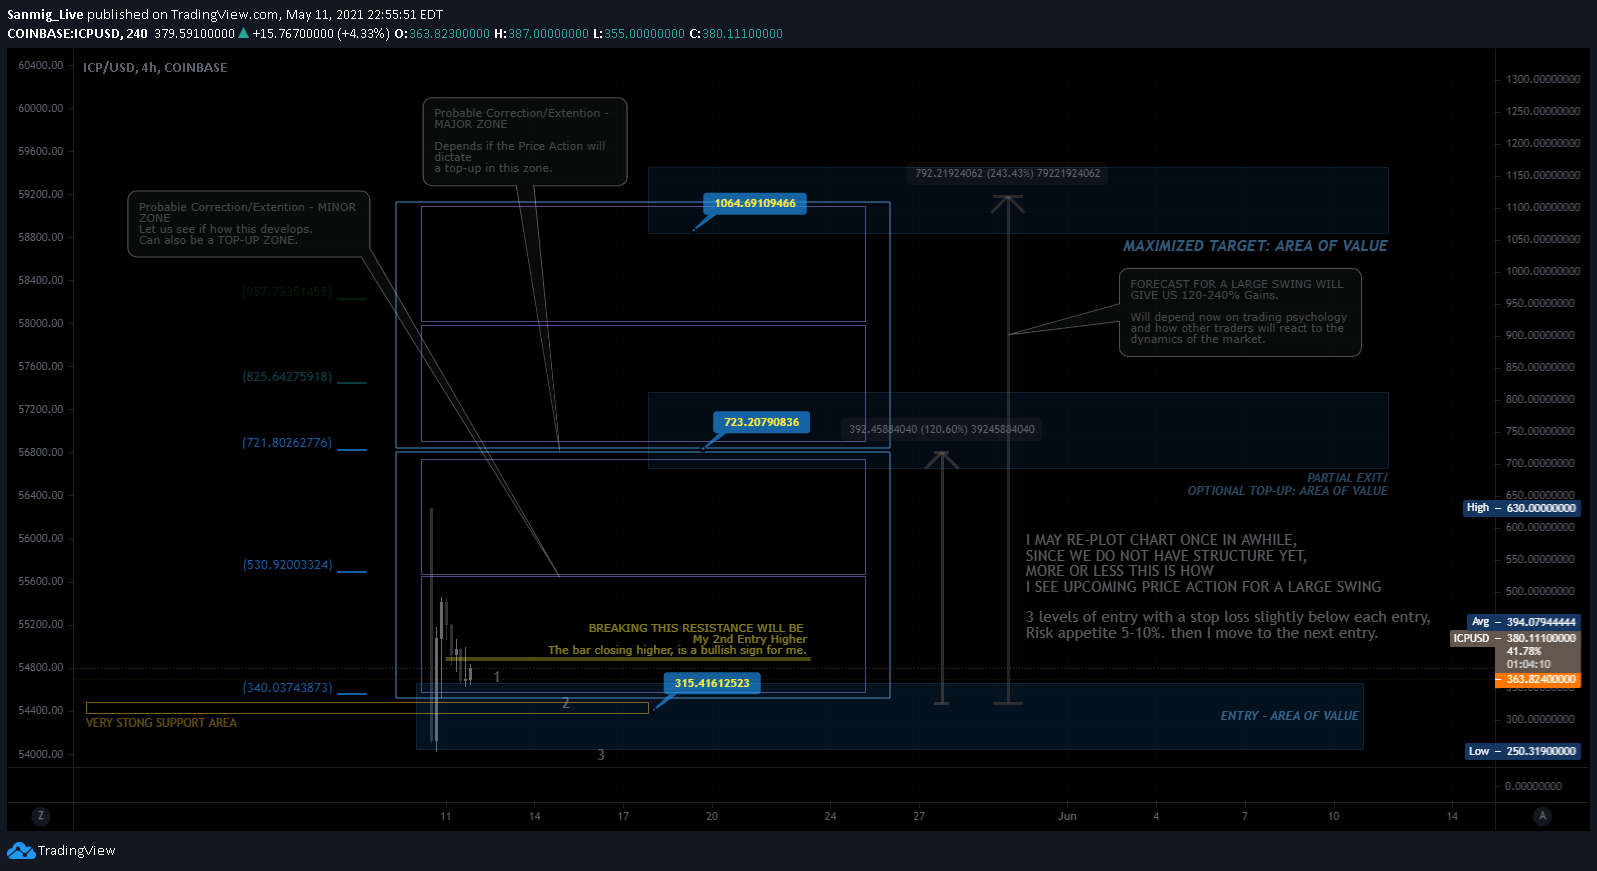Click the 60400.00 left axis label

(x=41, y=65)
